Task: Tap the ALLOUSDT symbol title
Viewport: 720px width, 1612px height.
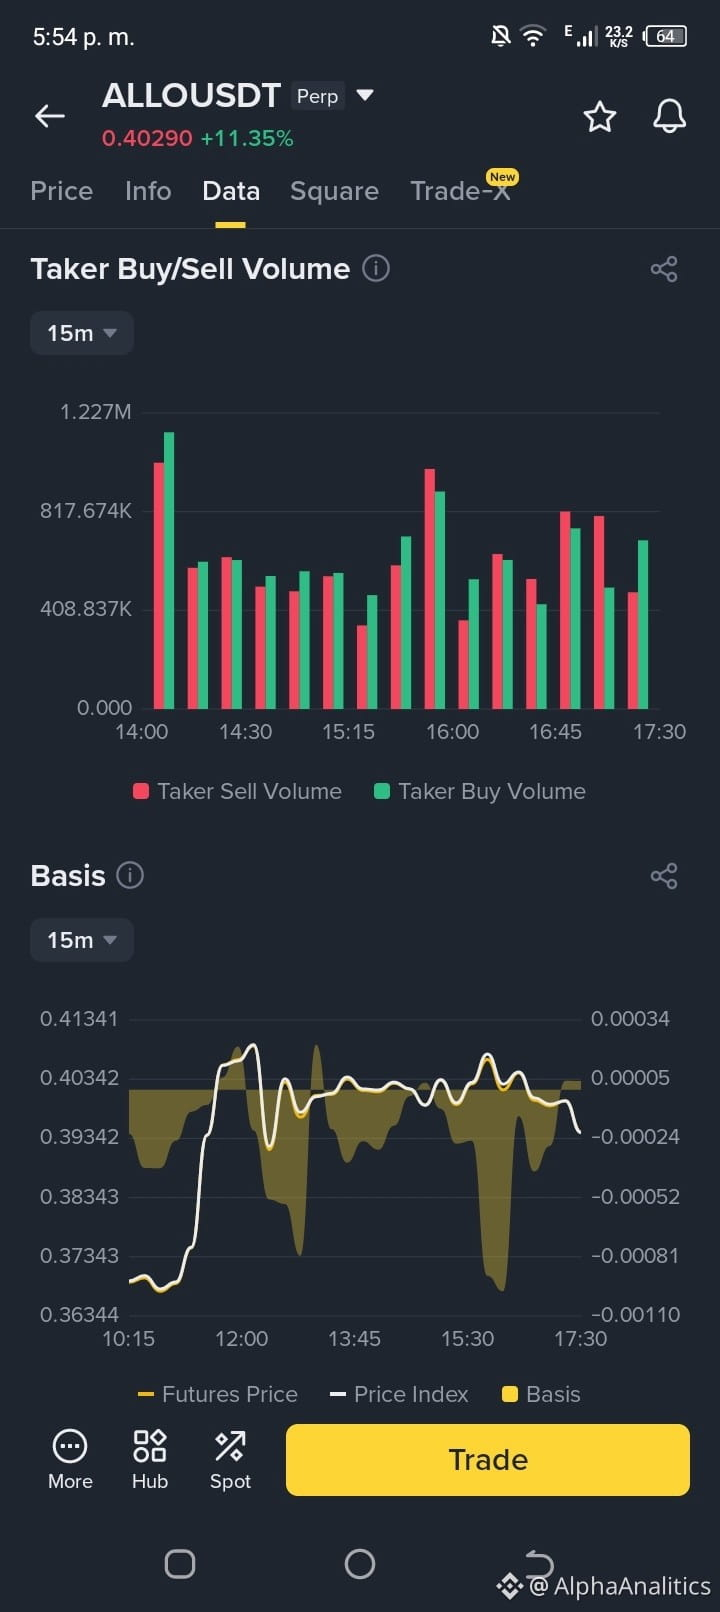Action: (x=191, y=95)
